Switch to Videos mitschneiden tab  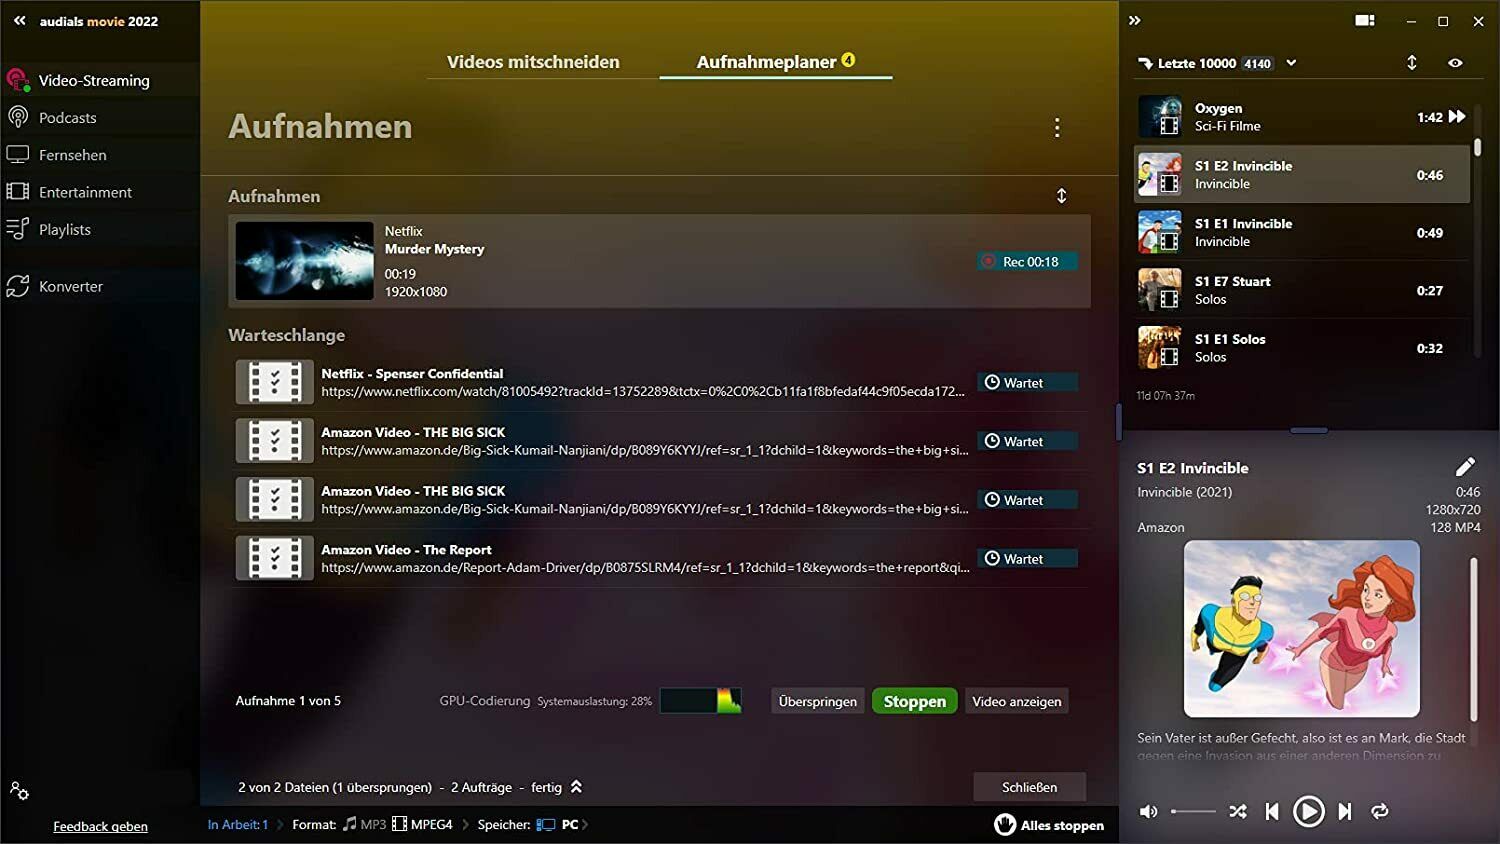tap(533, 62)
